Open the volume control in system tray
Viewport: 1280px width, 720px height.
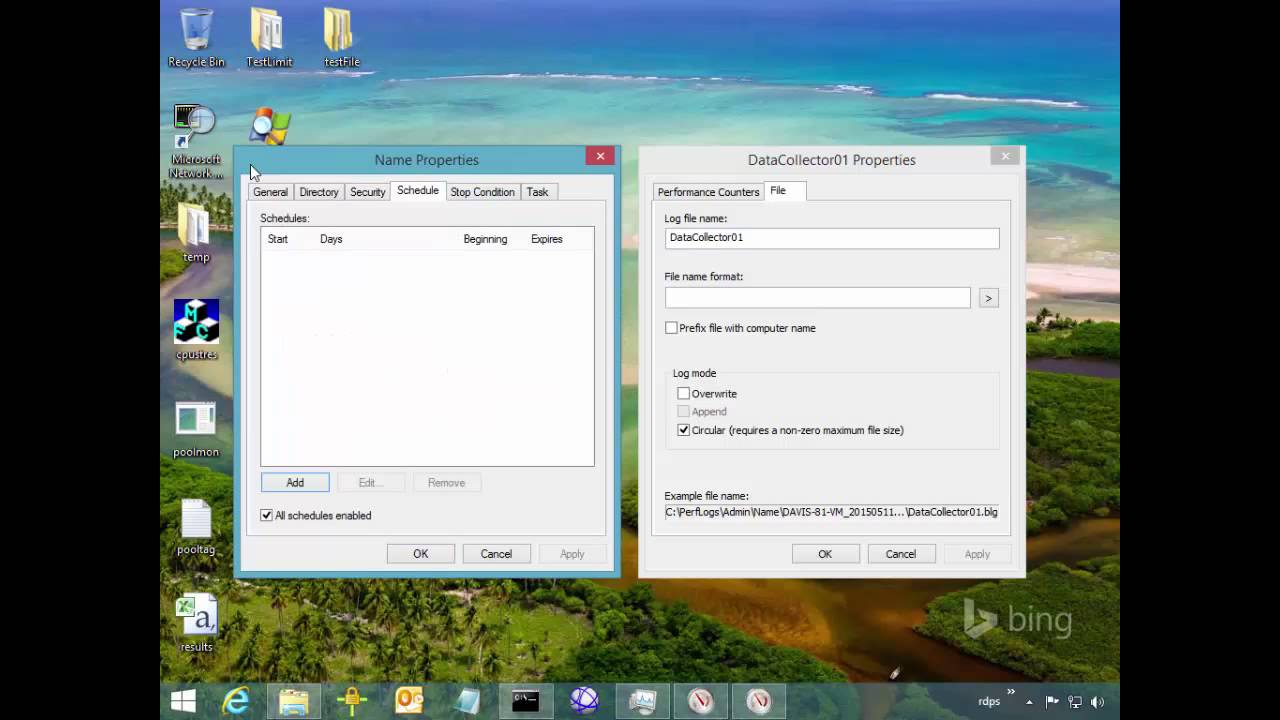pos(1098,702)
